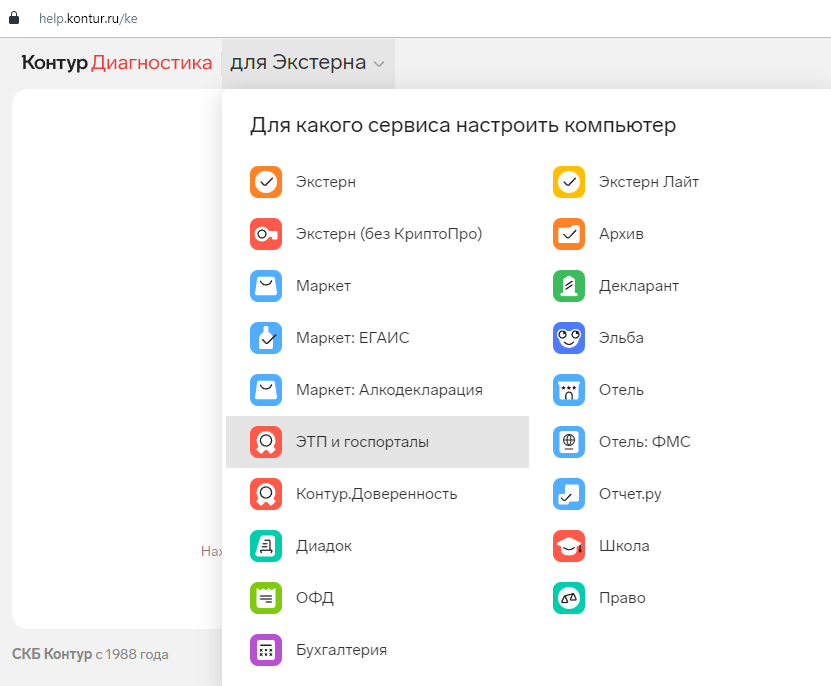
Task: Click the purple Бухгалтерия calculator icon
Action: (x=266, y=649)
